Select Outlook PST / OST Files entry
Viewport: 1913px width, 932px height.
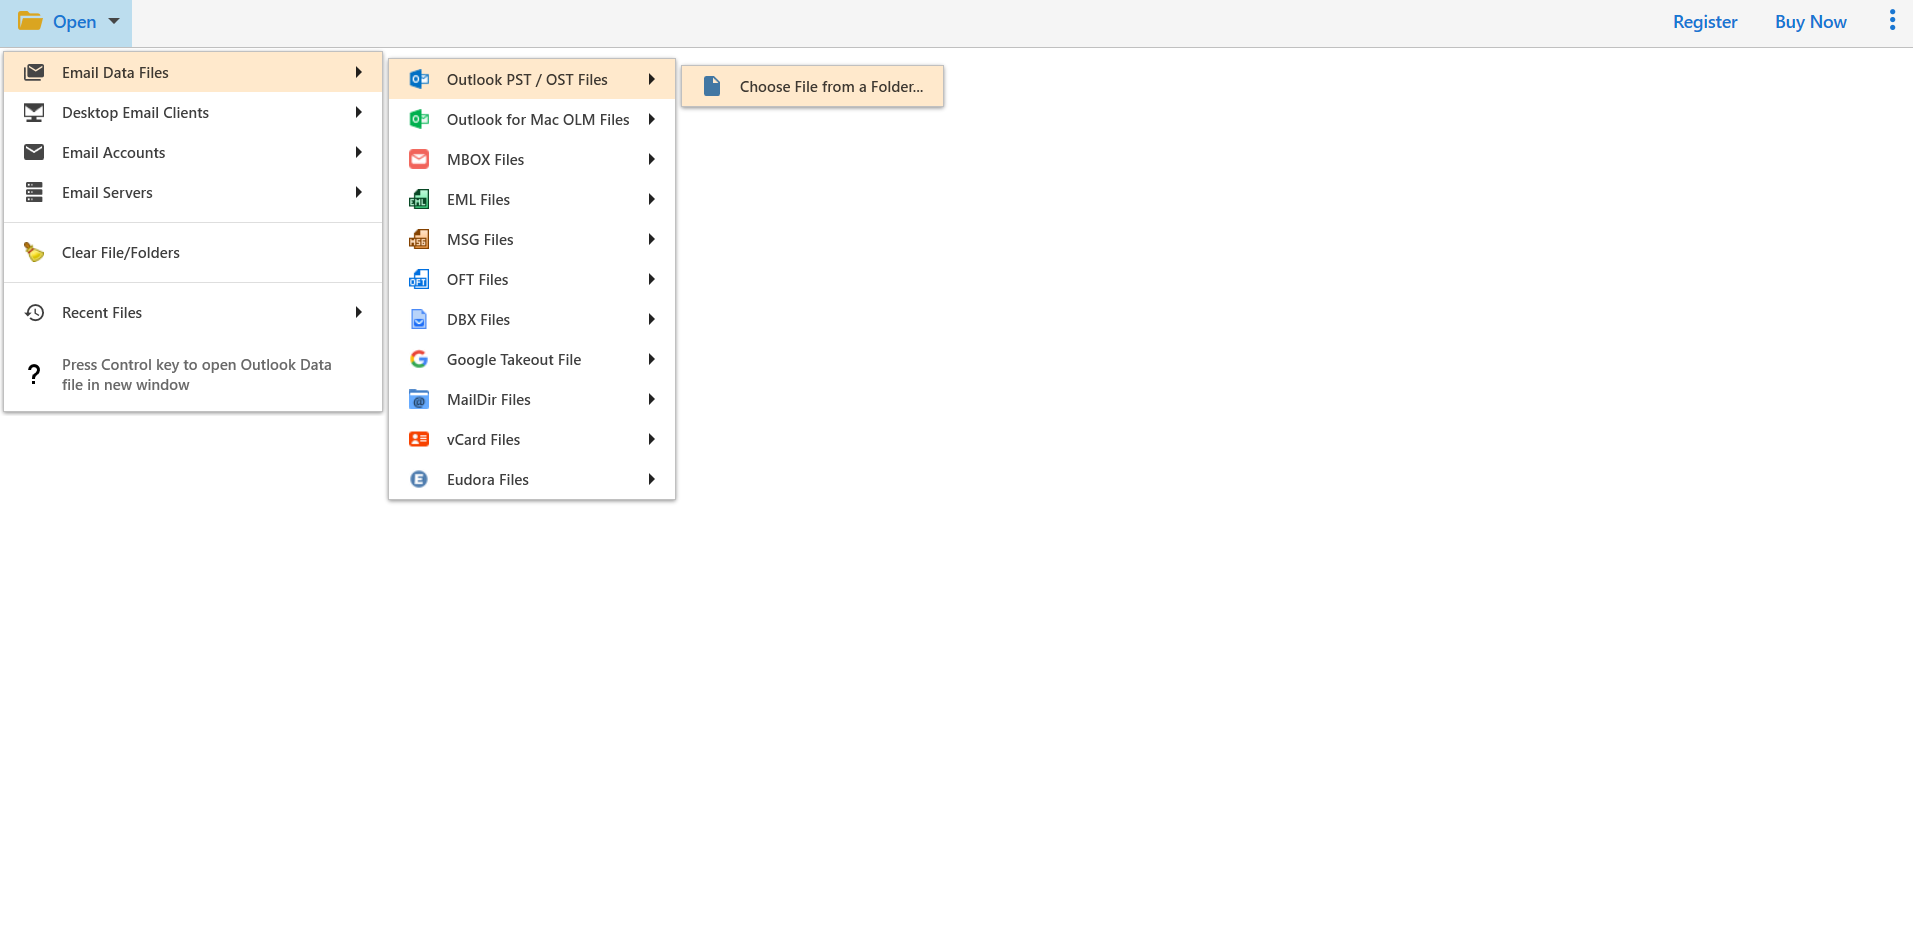tap(532, 79)
